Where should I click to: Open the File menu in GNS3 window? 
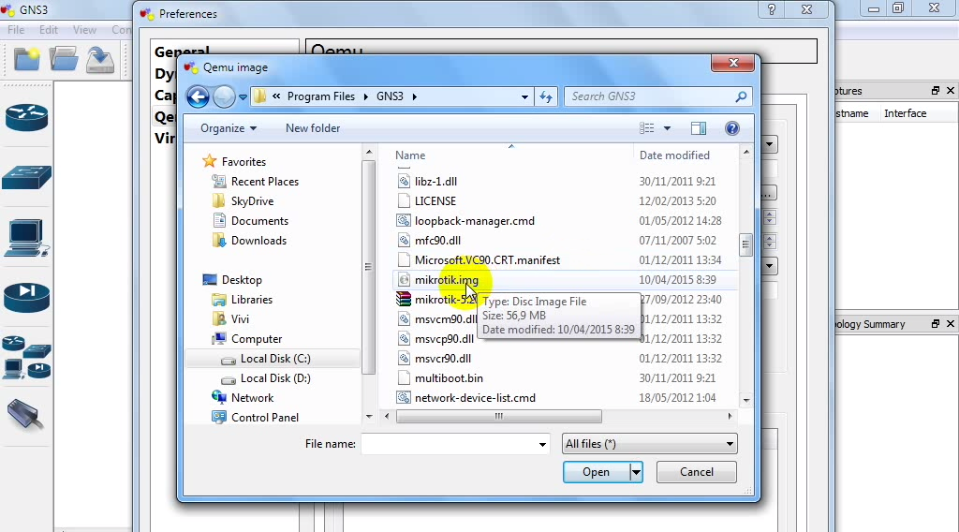click(x=16, y=29)
